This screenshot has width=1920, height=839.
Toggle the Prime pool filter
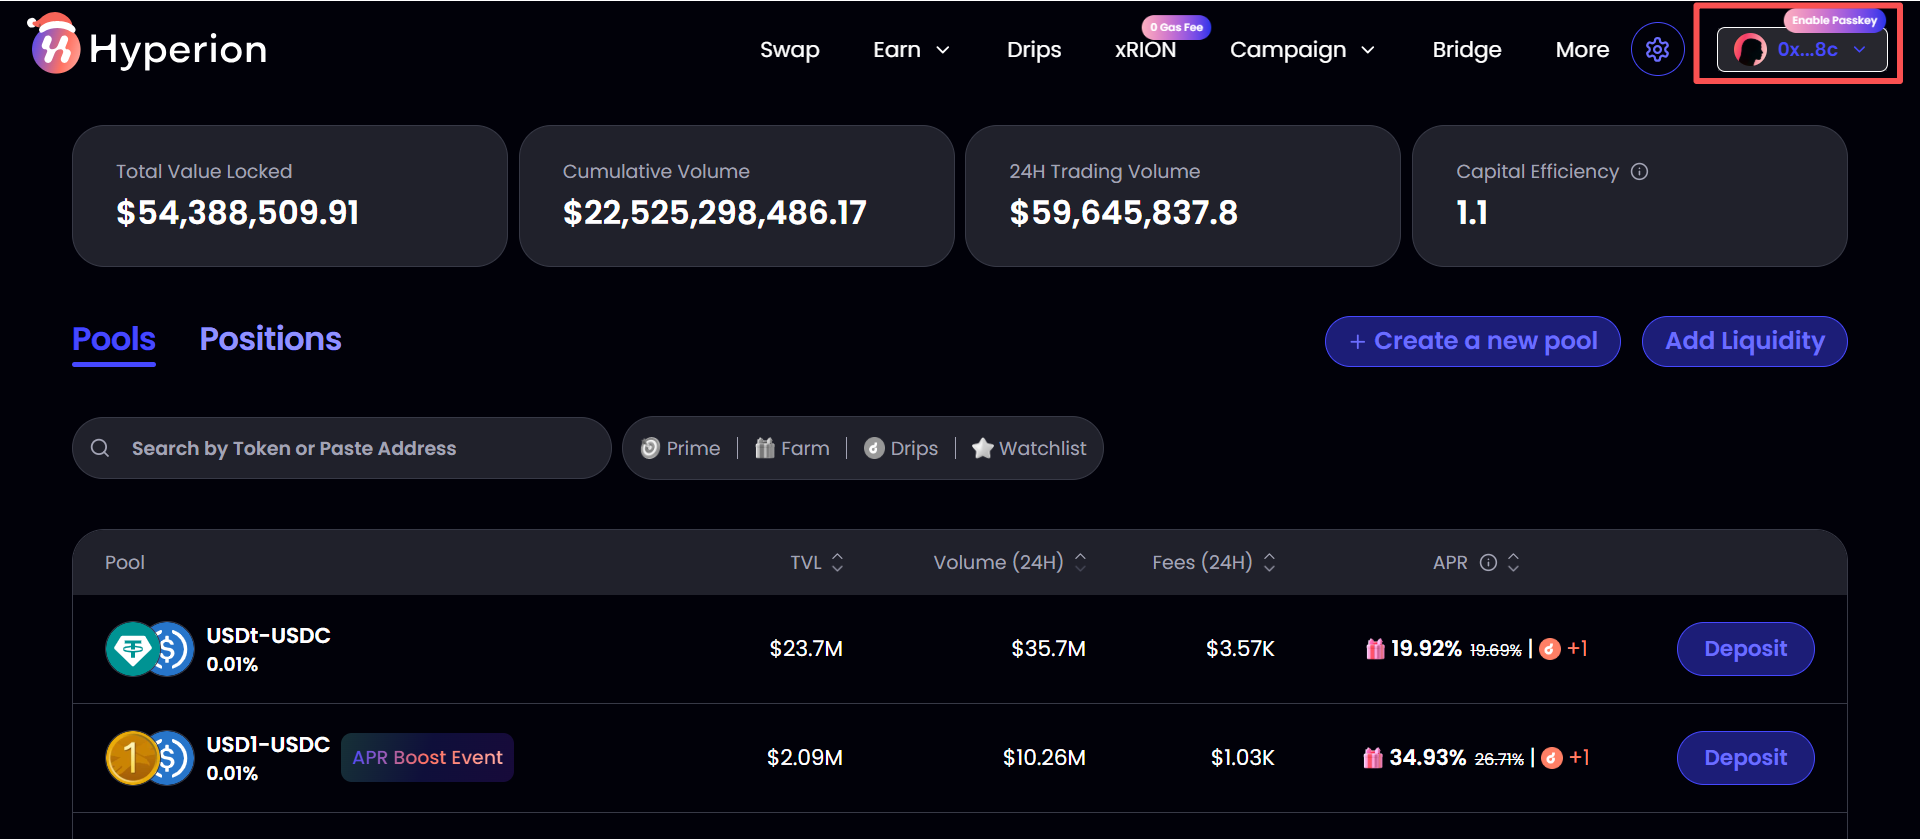click(x=681, y=448)
